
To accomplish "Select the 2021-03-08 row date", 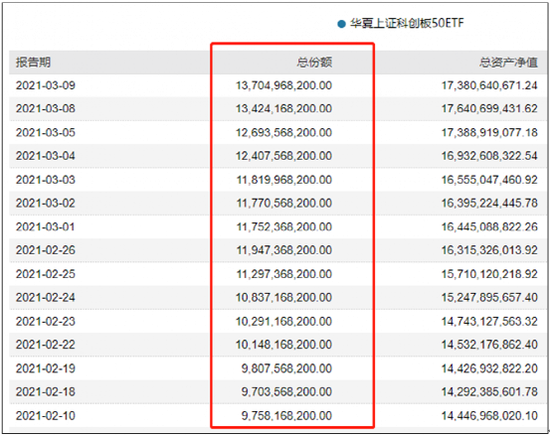I will pyautogui.click(x=46, y=108).
